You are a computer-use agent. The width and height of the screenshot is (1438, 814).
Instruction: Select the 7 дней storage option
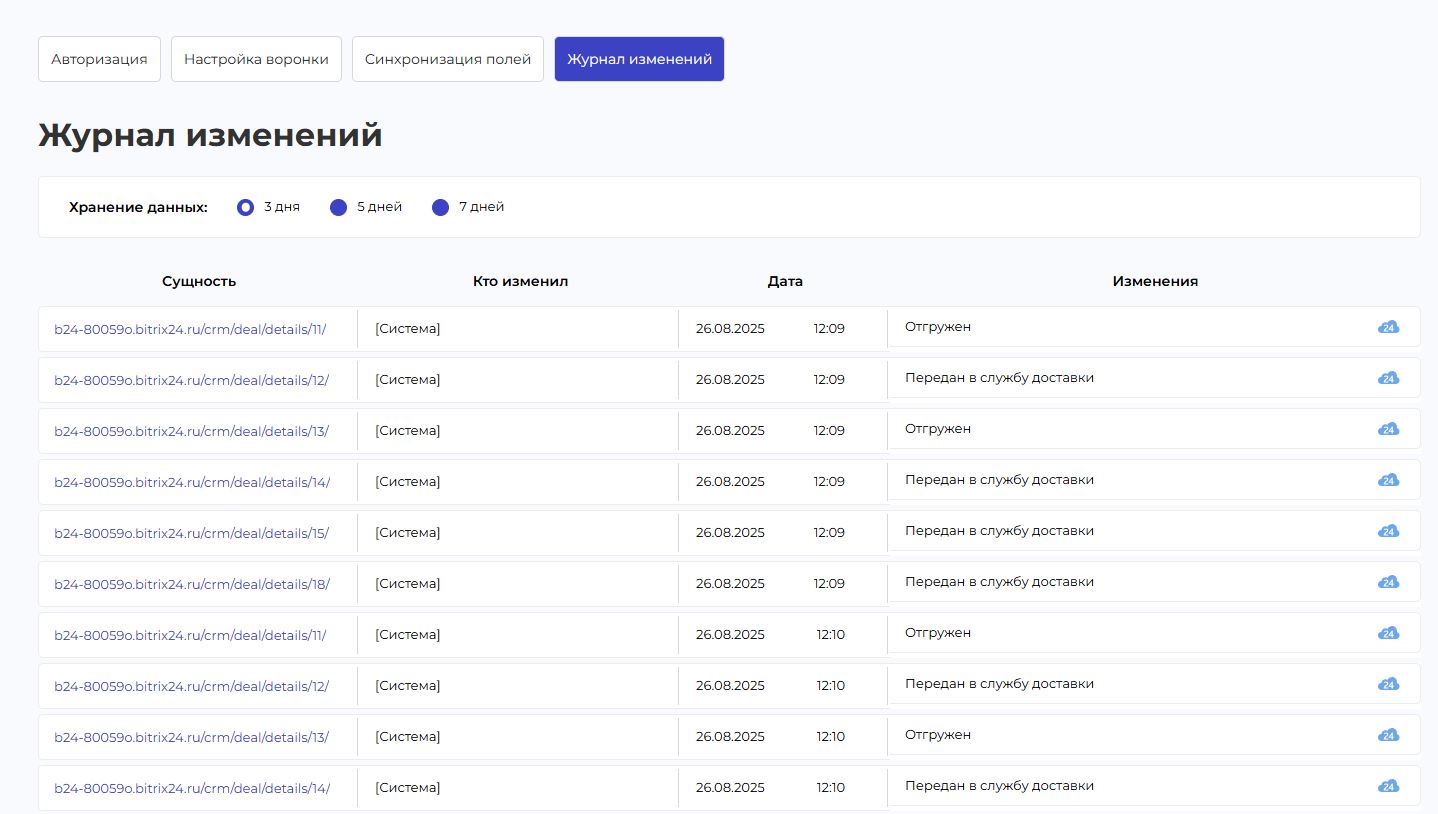coord(440,207)
